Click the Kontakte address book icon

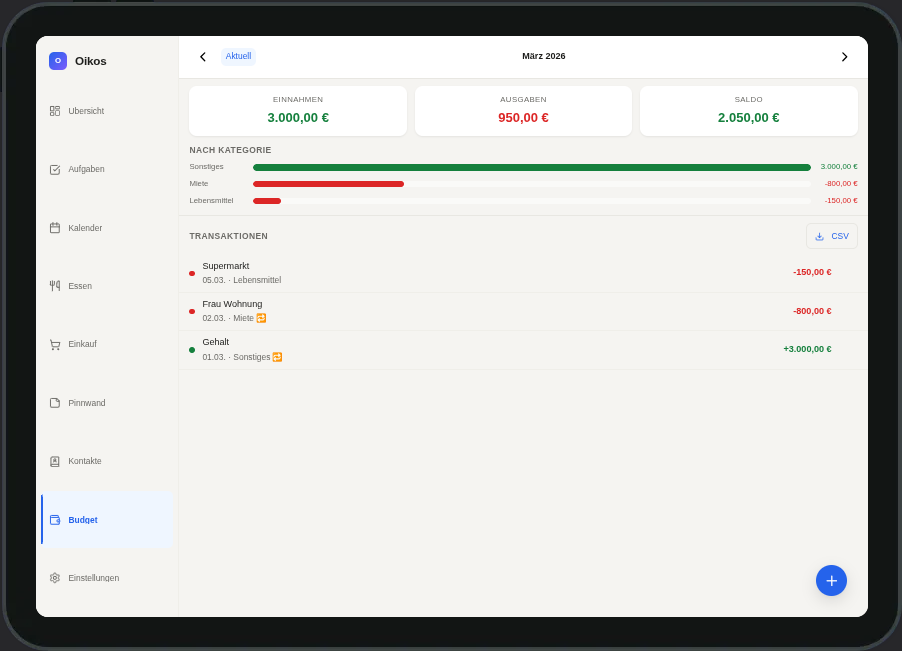(55, 461)
